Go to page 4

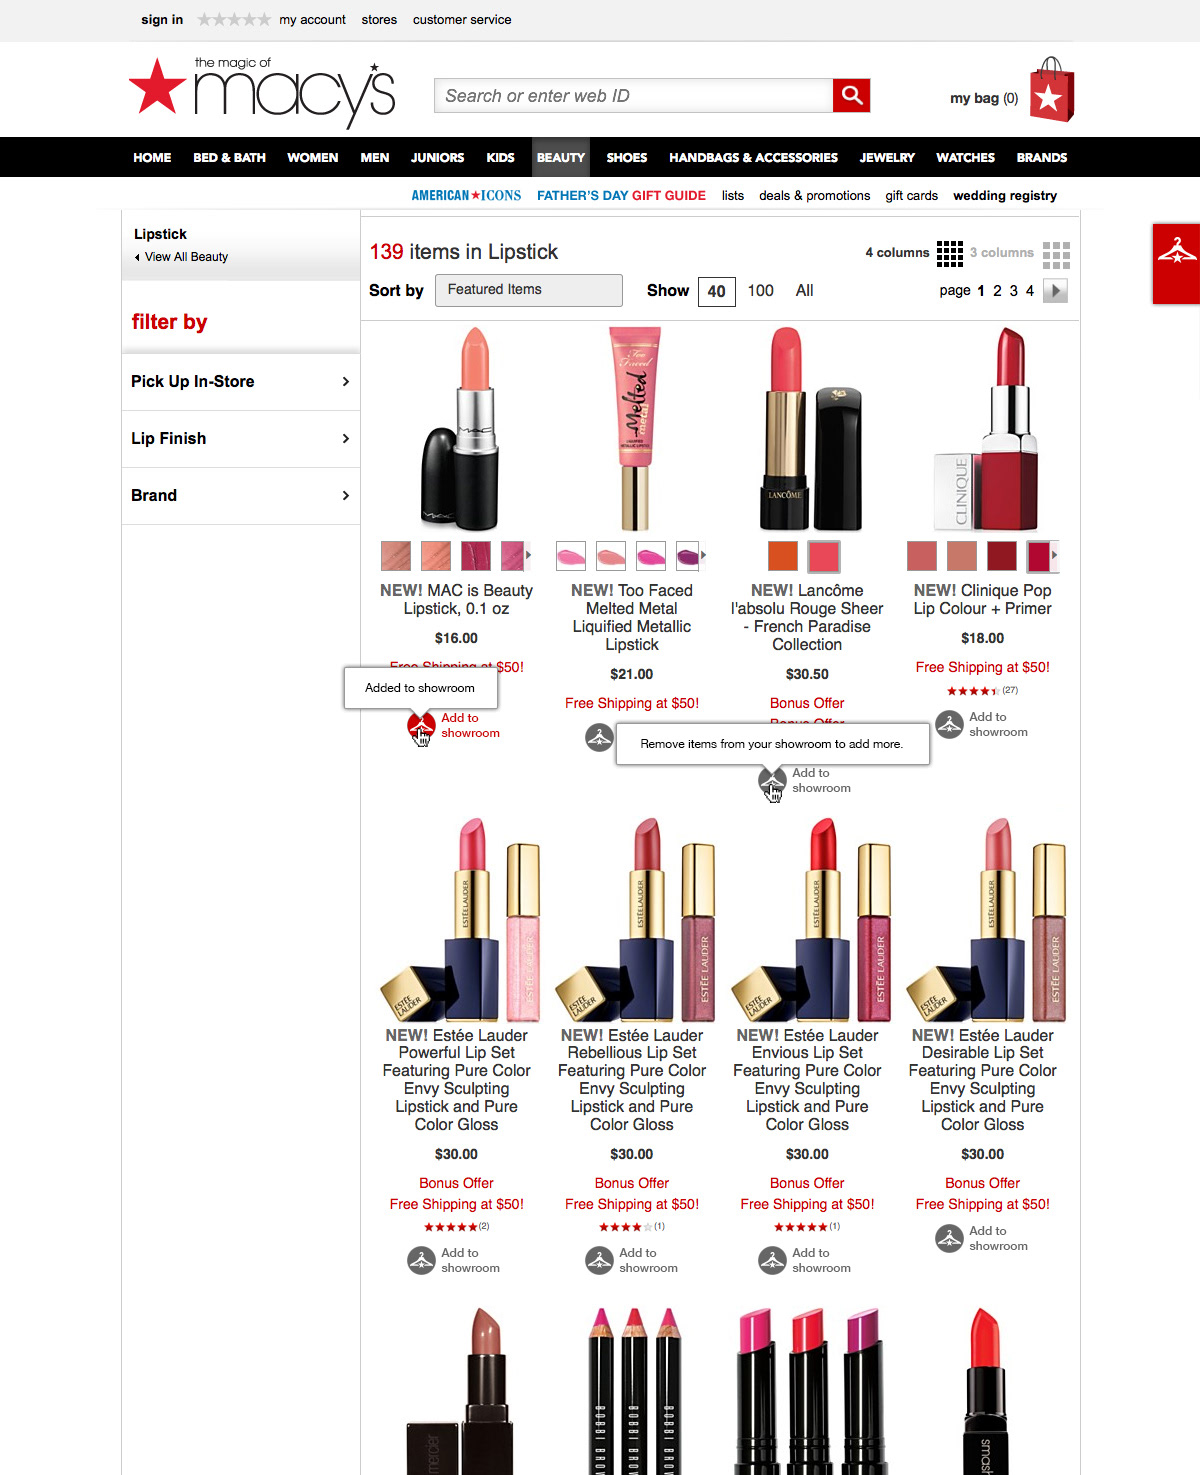click(x=1029, y=290)
